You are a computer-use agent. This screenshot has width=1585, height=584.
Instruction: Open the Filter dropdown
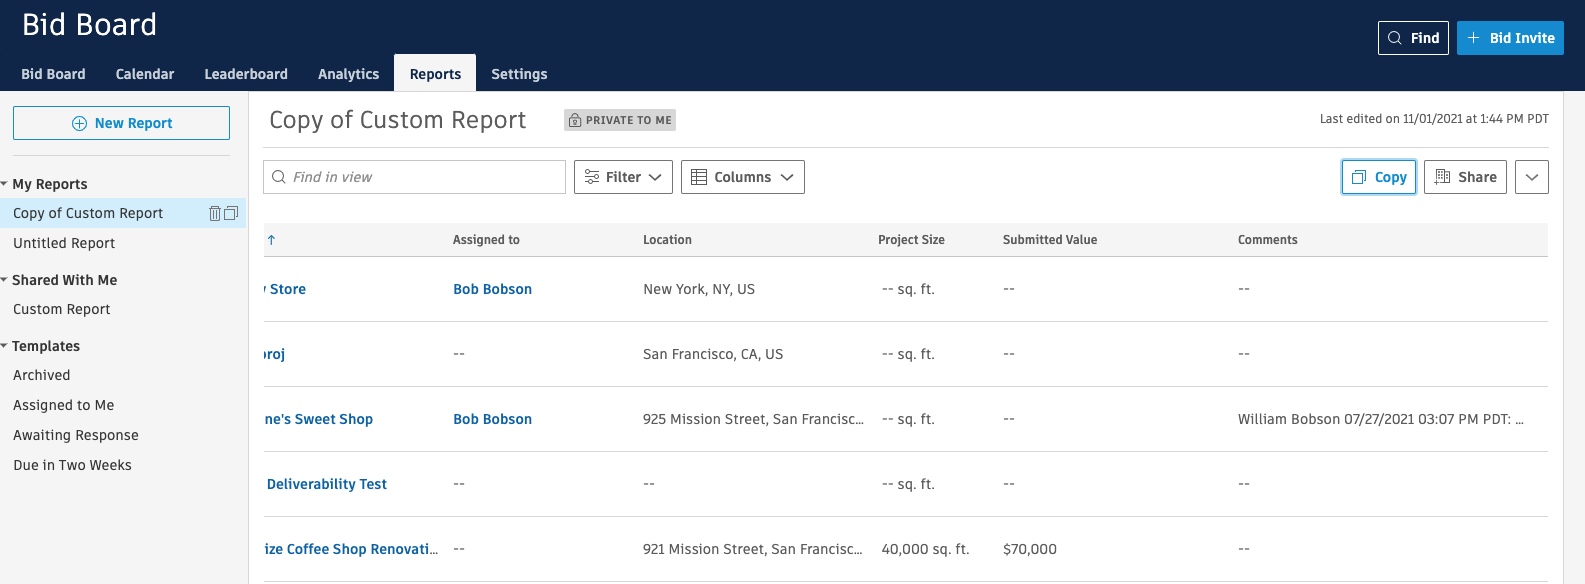[x=623, y=177]
